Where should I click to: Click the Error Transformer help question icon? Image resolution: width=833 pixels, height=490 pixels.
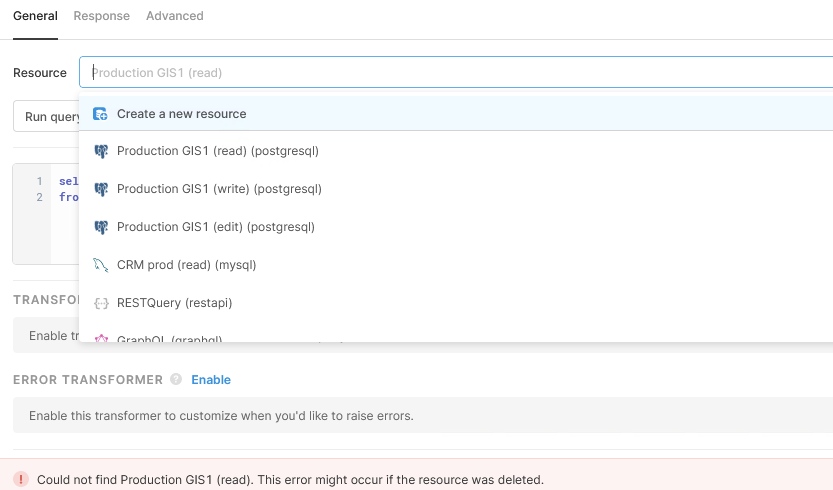pyautogui.click(x=176, y=380)
